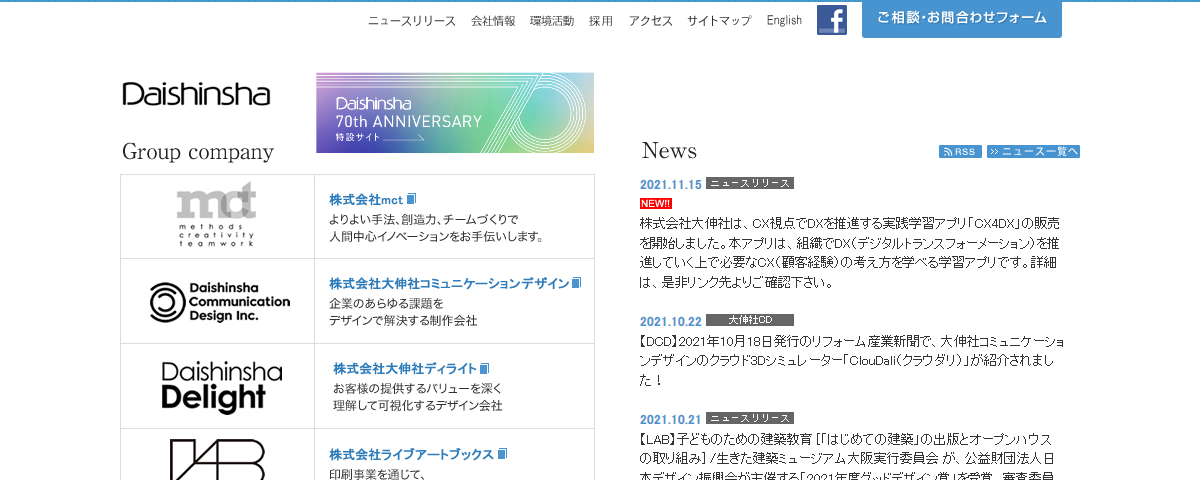This screenshot has height=480, width=1200.
Task: Click the Daishinsha main logo
Action: 196,94
